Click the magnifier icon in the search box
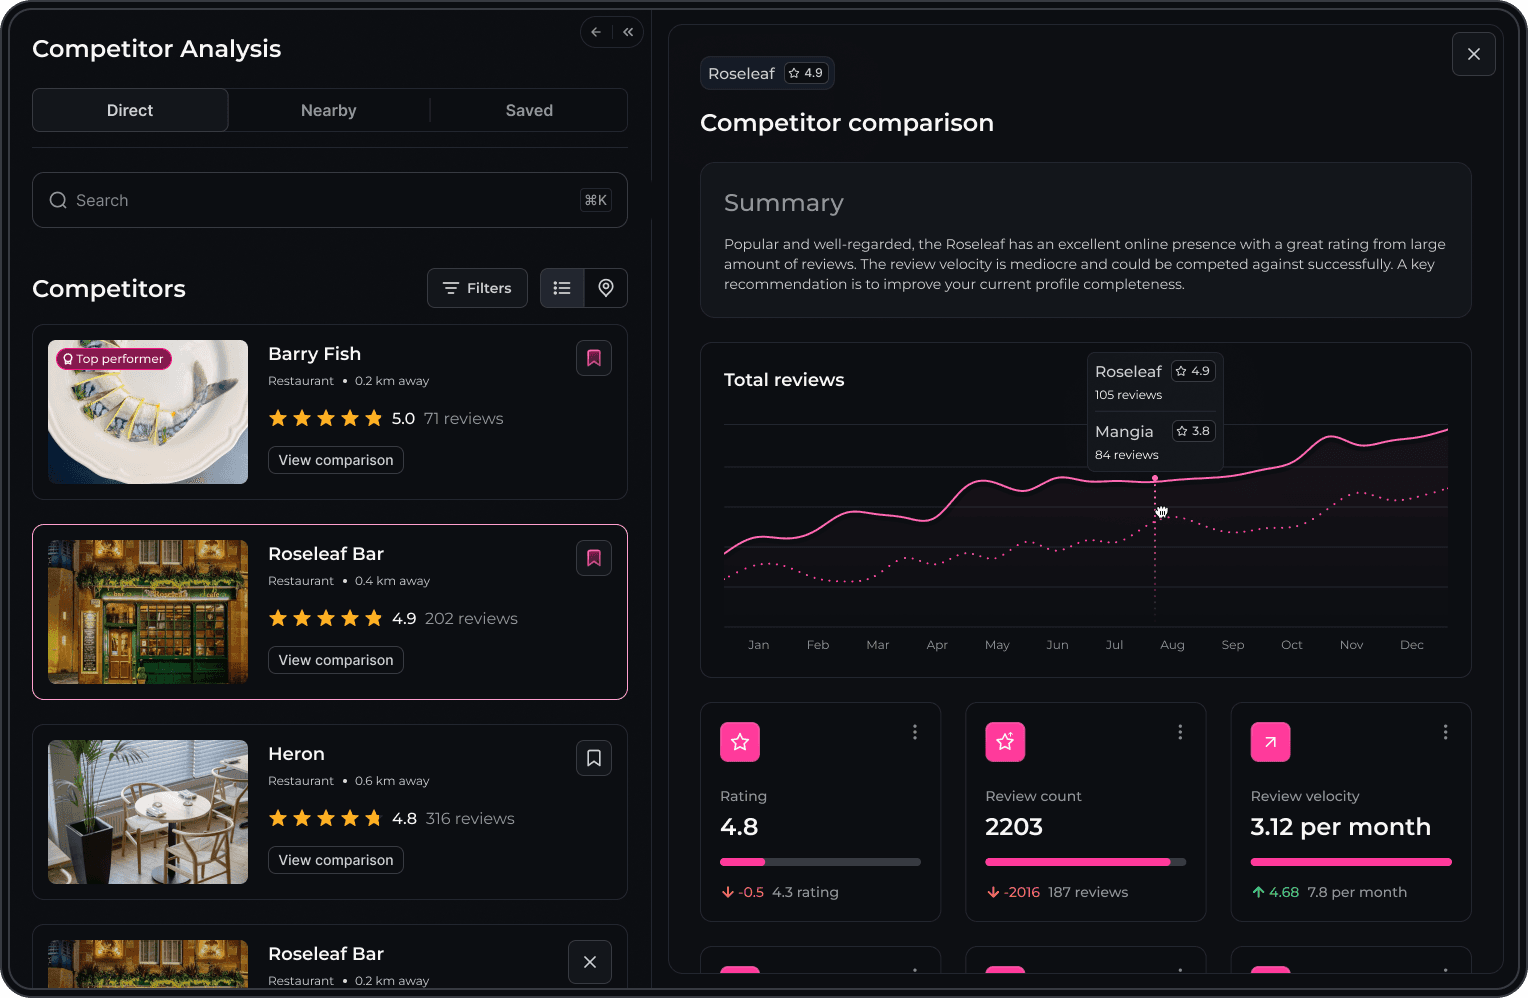This screenshot has width=1528, height=998. click(x=58, y=200)
